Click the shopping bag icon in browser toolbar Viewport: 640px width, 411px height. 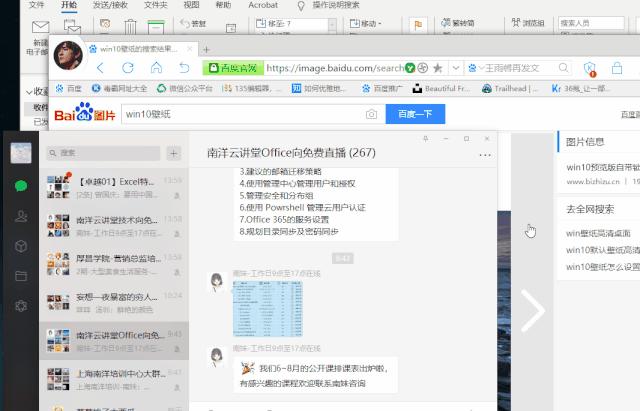(x=617, y=68)
